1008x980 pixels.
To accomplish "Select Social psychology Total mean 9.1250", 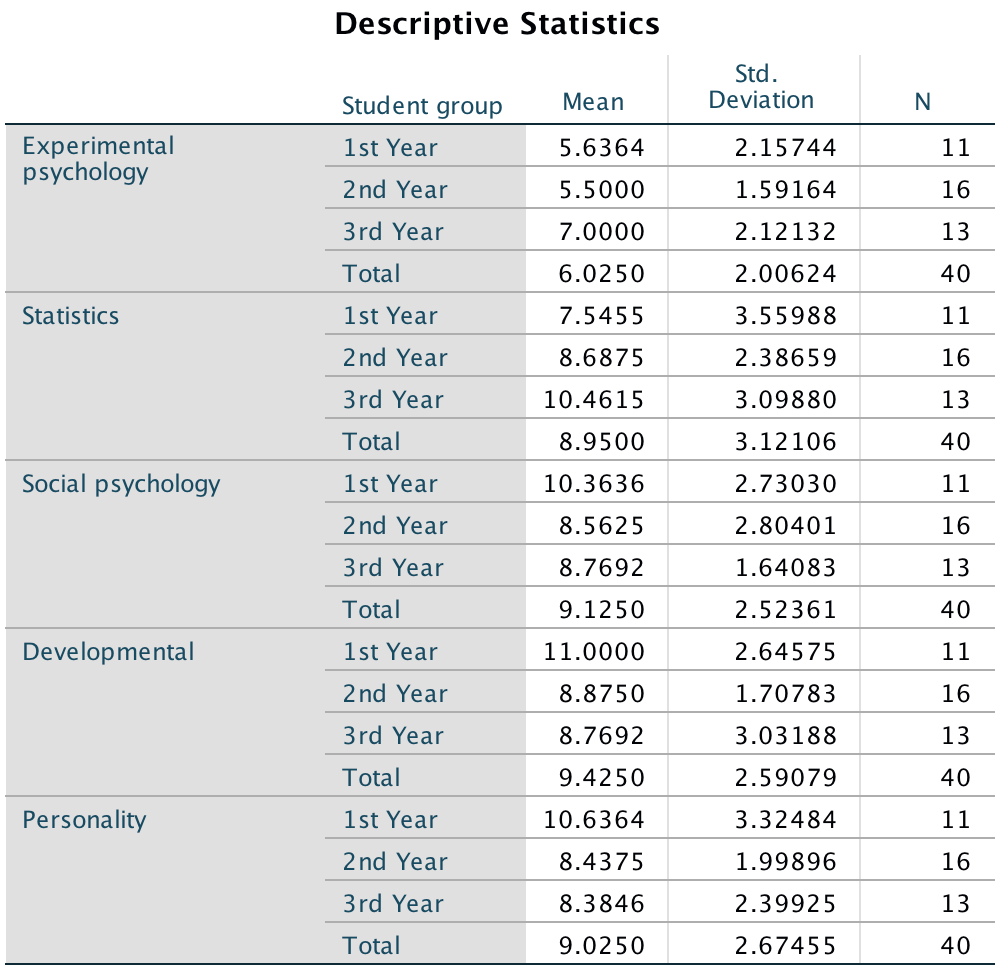I will pyautogui.click(x=601, y=610).
